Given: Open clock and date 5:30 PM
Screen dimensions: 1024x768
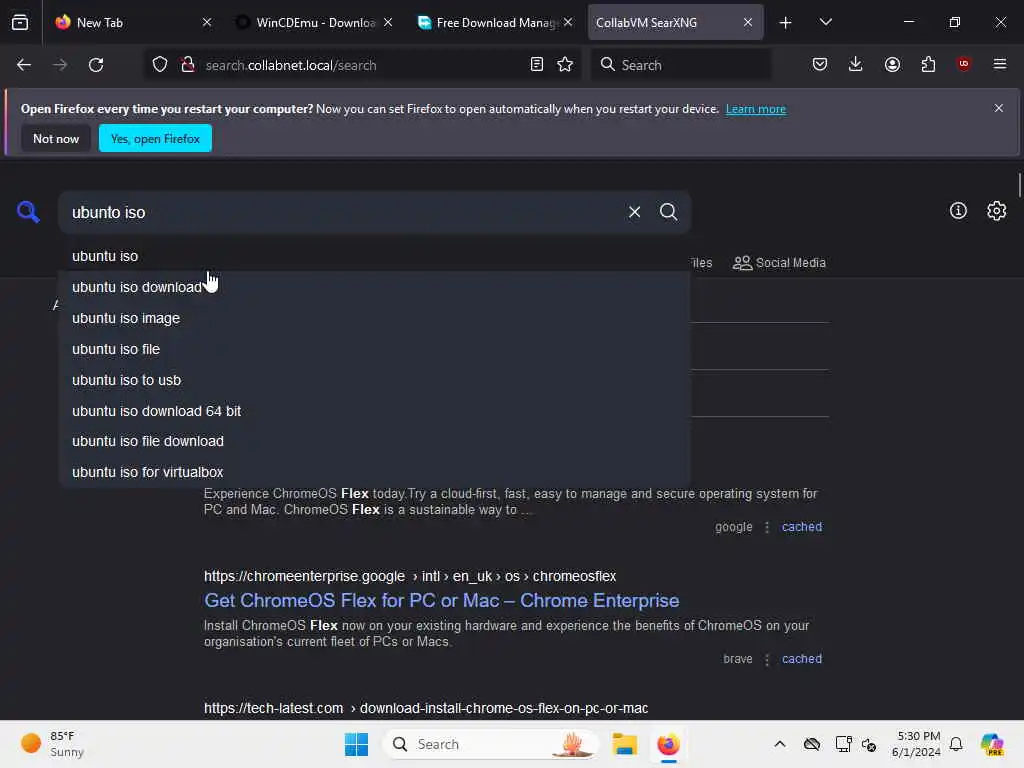Looking at the screenshot, I should [x=917, y=744].
